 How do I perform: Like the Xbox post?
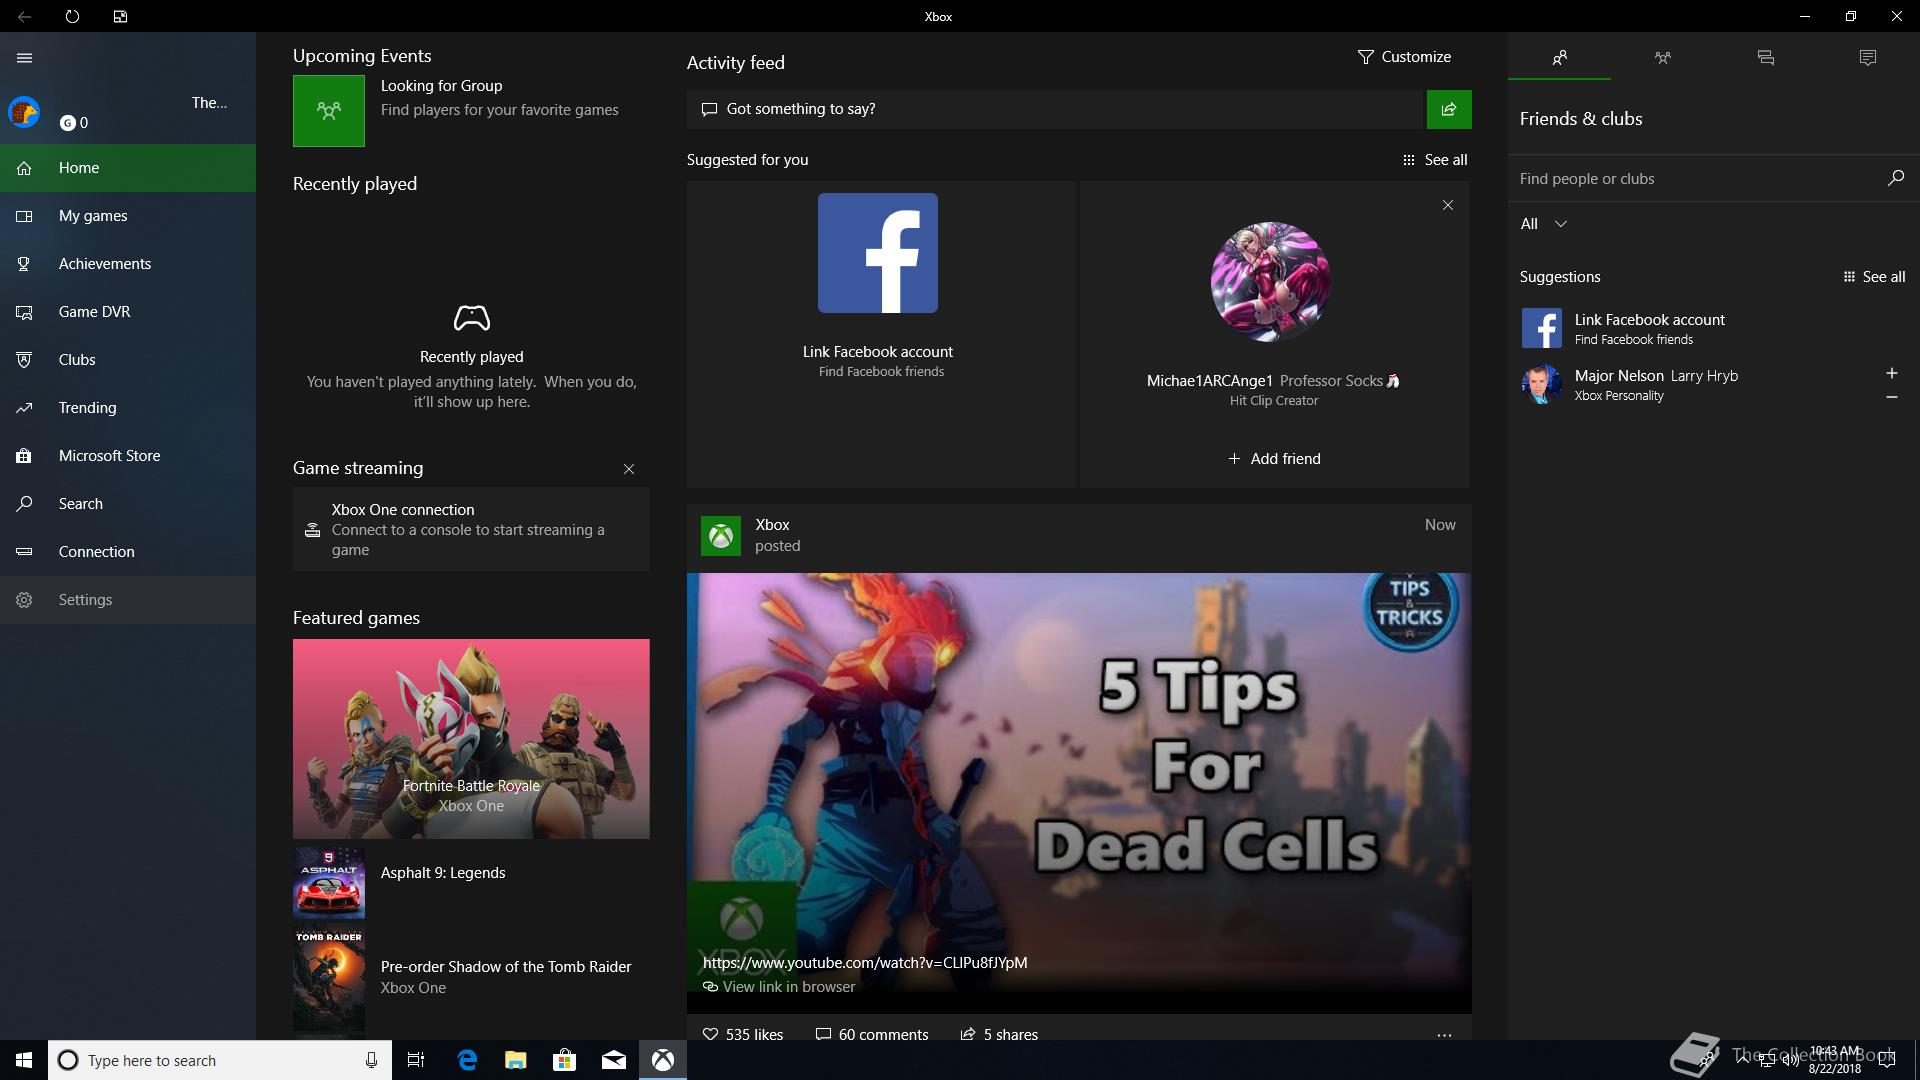tap(743, 1034)
